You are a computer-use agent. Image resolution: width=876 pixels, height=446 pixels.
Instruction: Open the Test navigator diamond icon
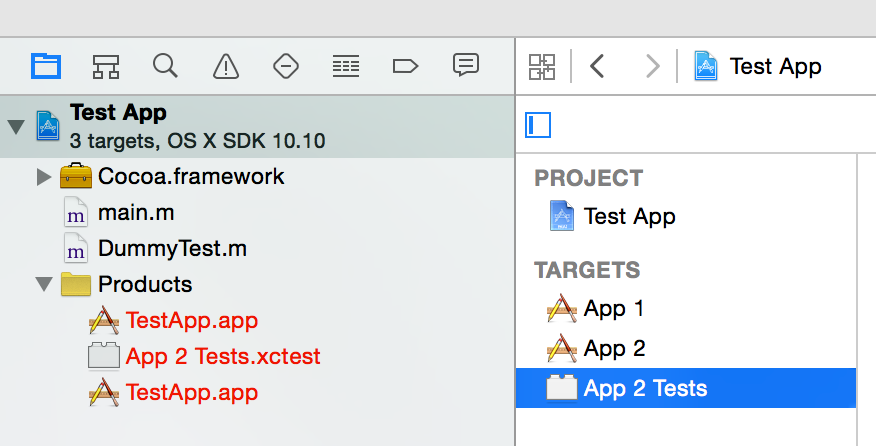(x=285, y=67)
